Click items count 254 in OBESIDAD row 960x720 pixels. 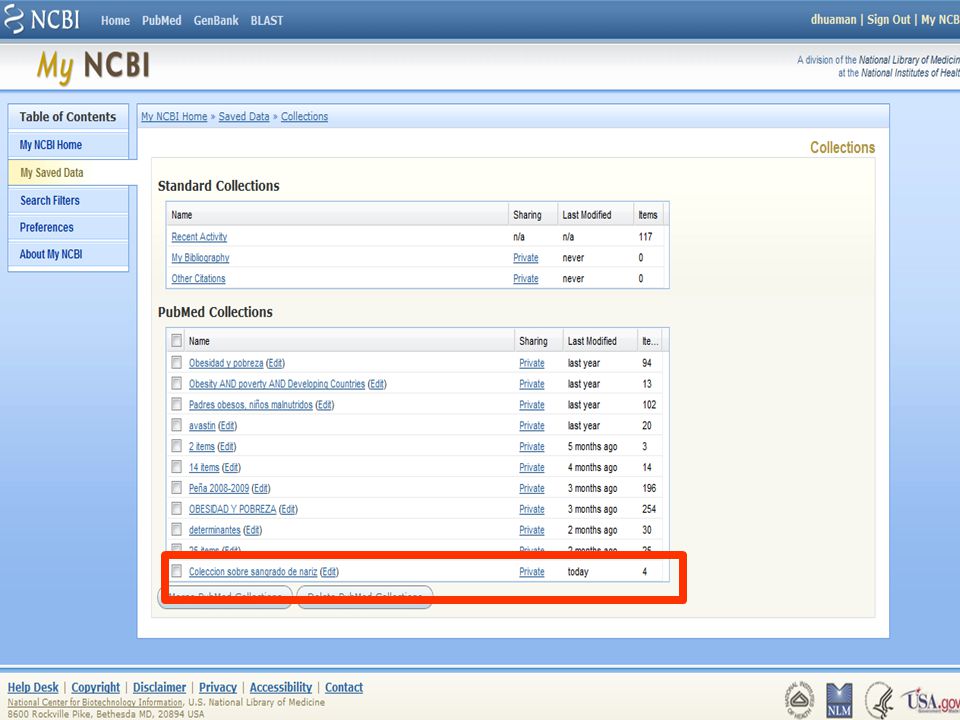pyautogui.click(x=648, y=509)
